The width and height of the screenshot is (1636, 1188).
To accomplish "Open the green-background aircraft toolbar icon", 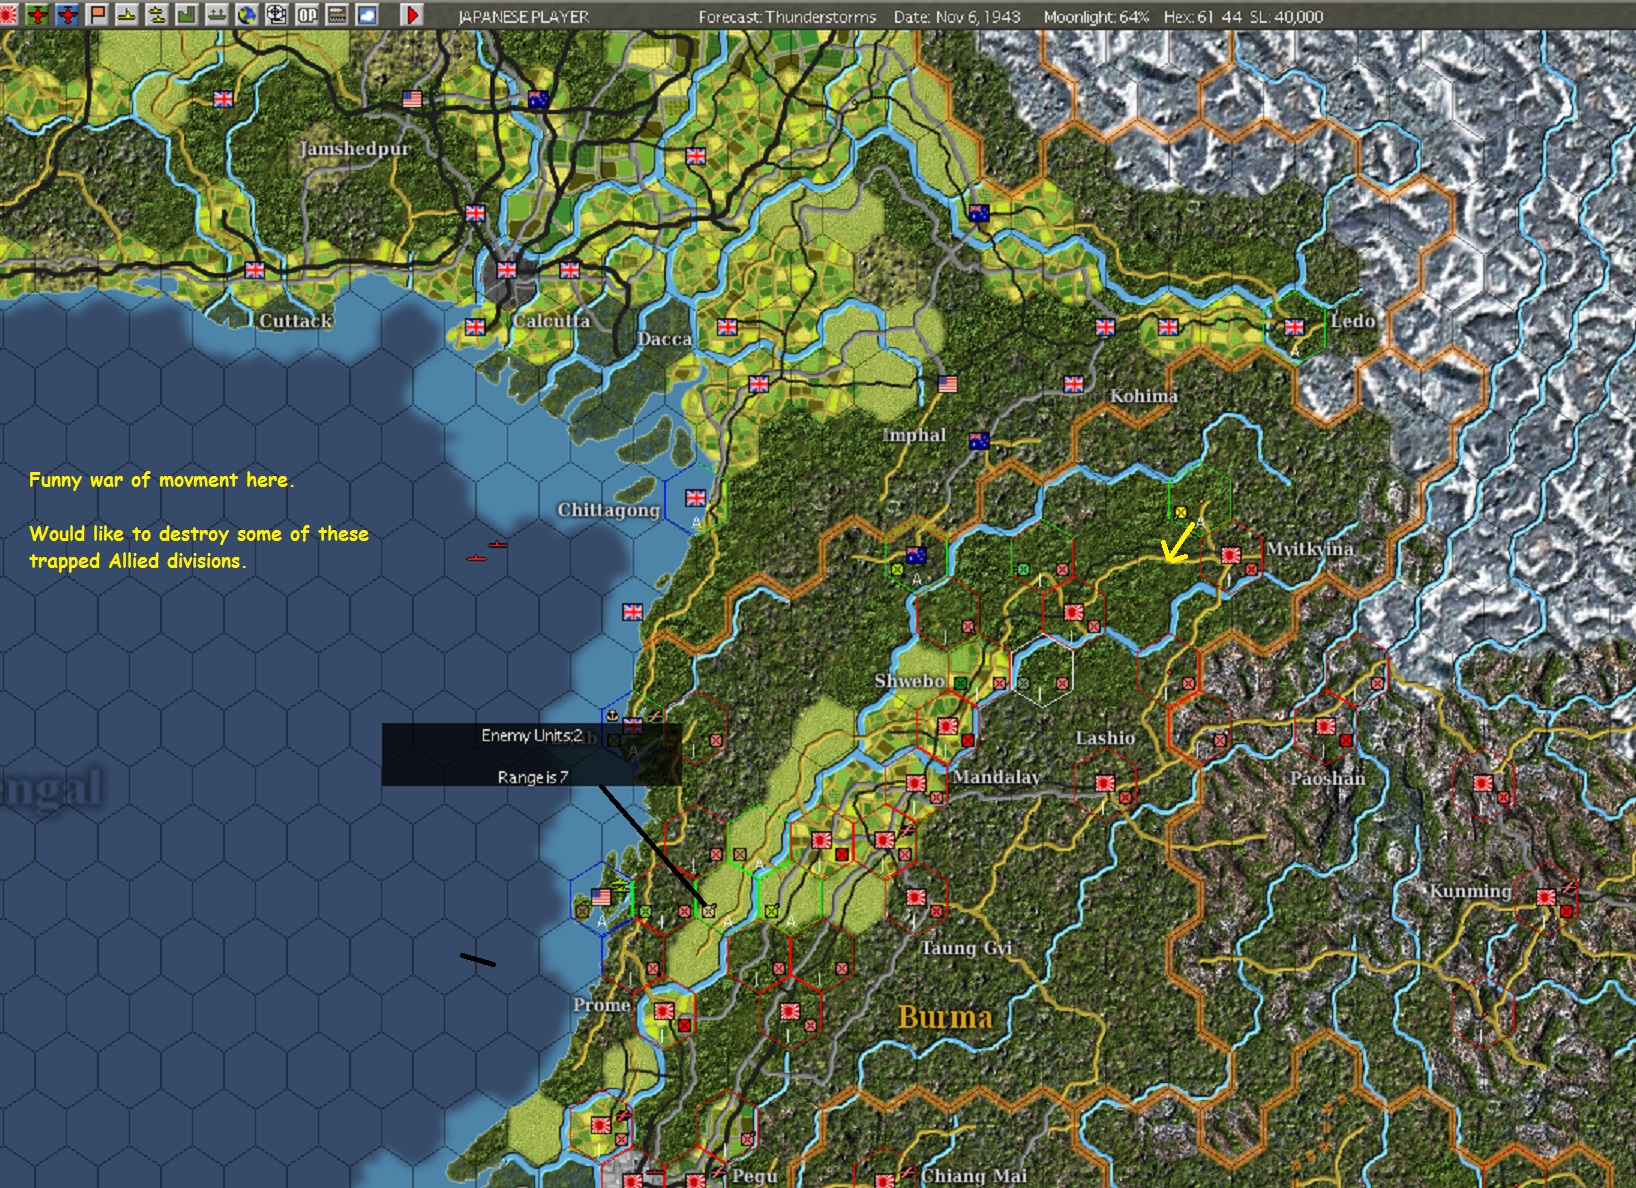I will [x=38, y=15].
